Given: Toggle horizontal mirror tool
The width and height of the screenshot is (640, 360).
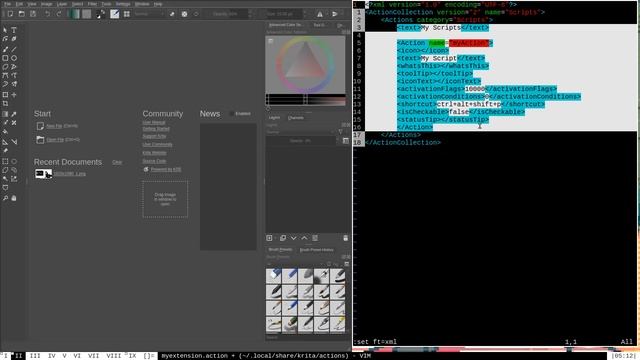Looking at the screenshot, I should click(x=320, y=14).
